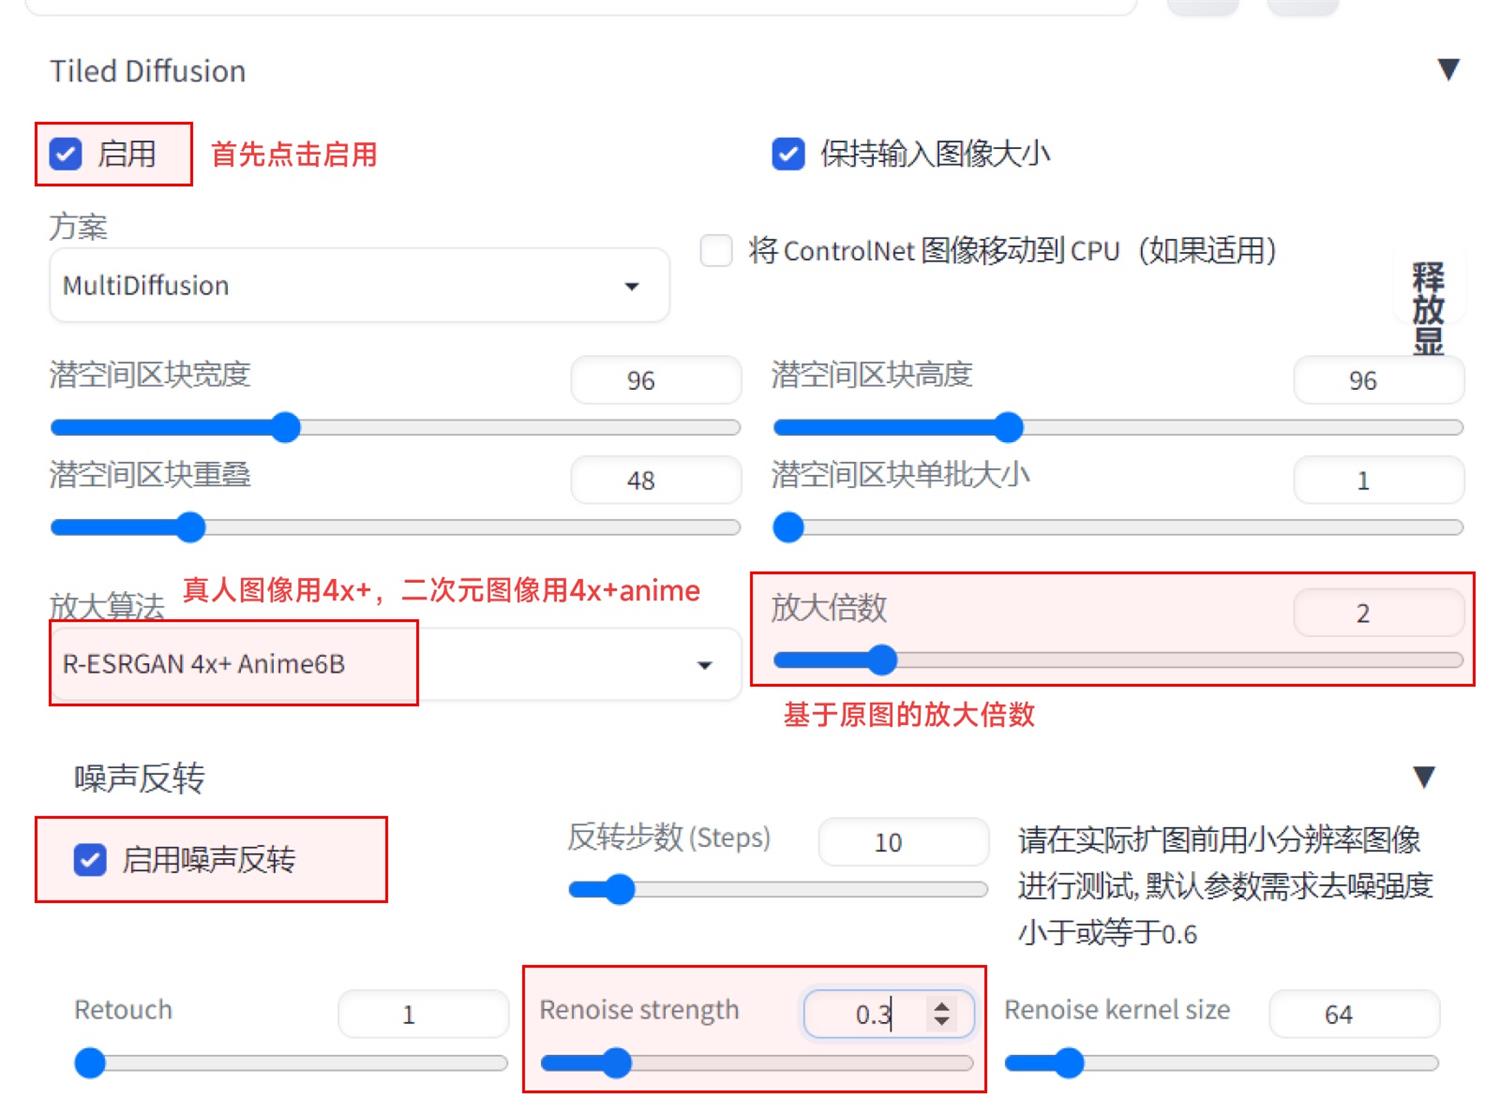Adjust the 反转步数 (Steps) slider

tap(778, 890)
